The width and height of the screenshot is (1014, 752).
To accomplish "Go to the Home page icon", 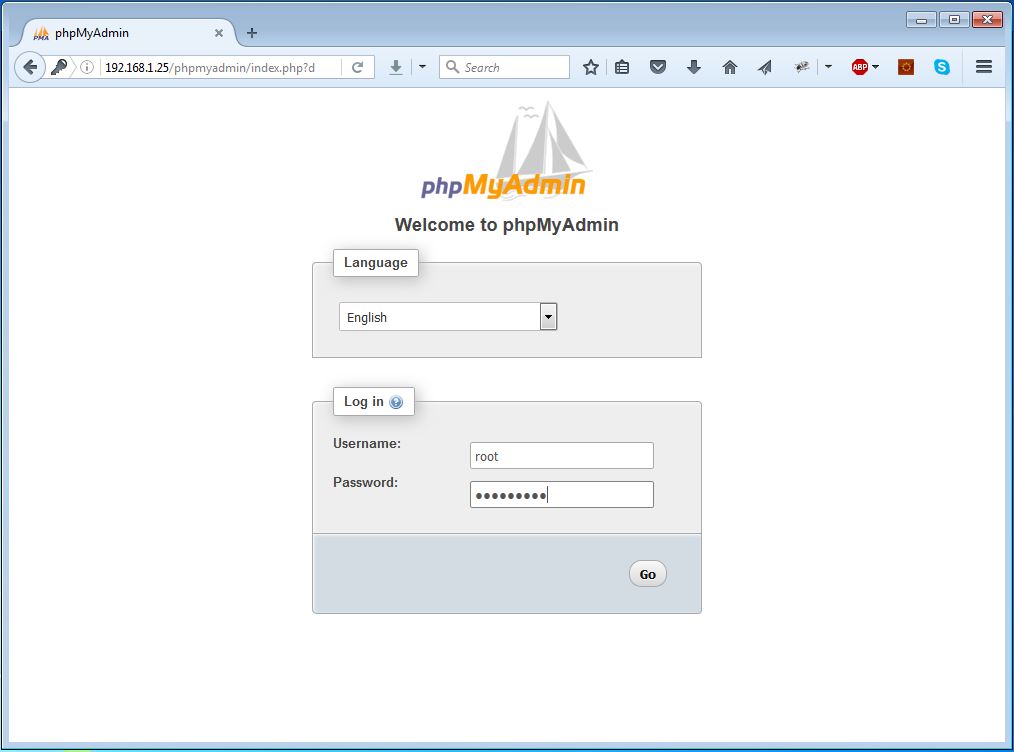I will click(729, 67).
